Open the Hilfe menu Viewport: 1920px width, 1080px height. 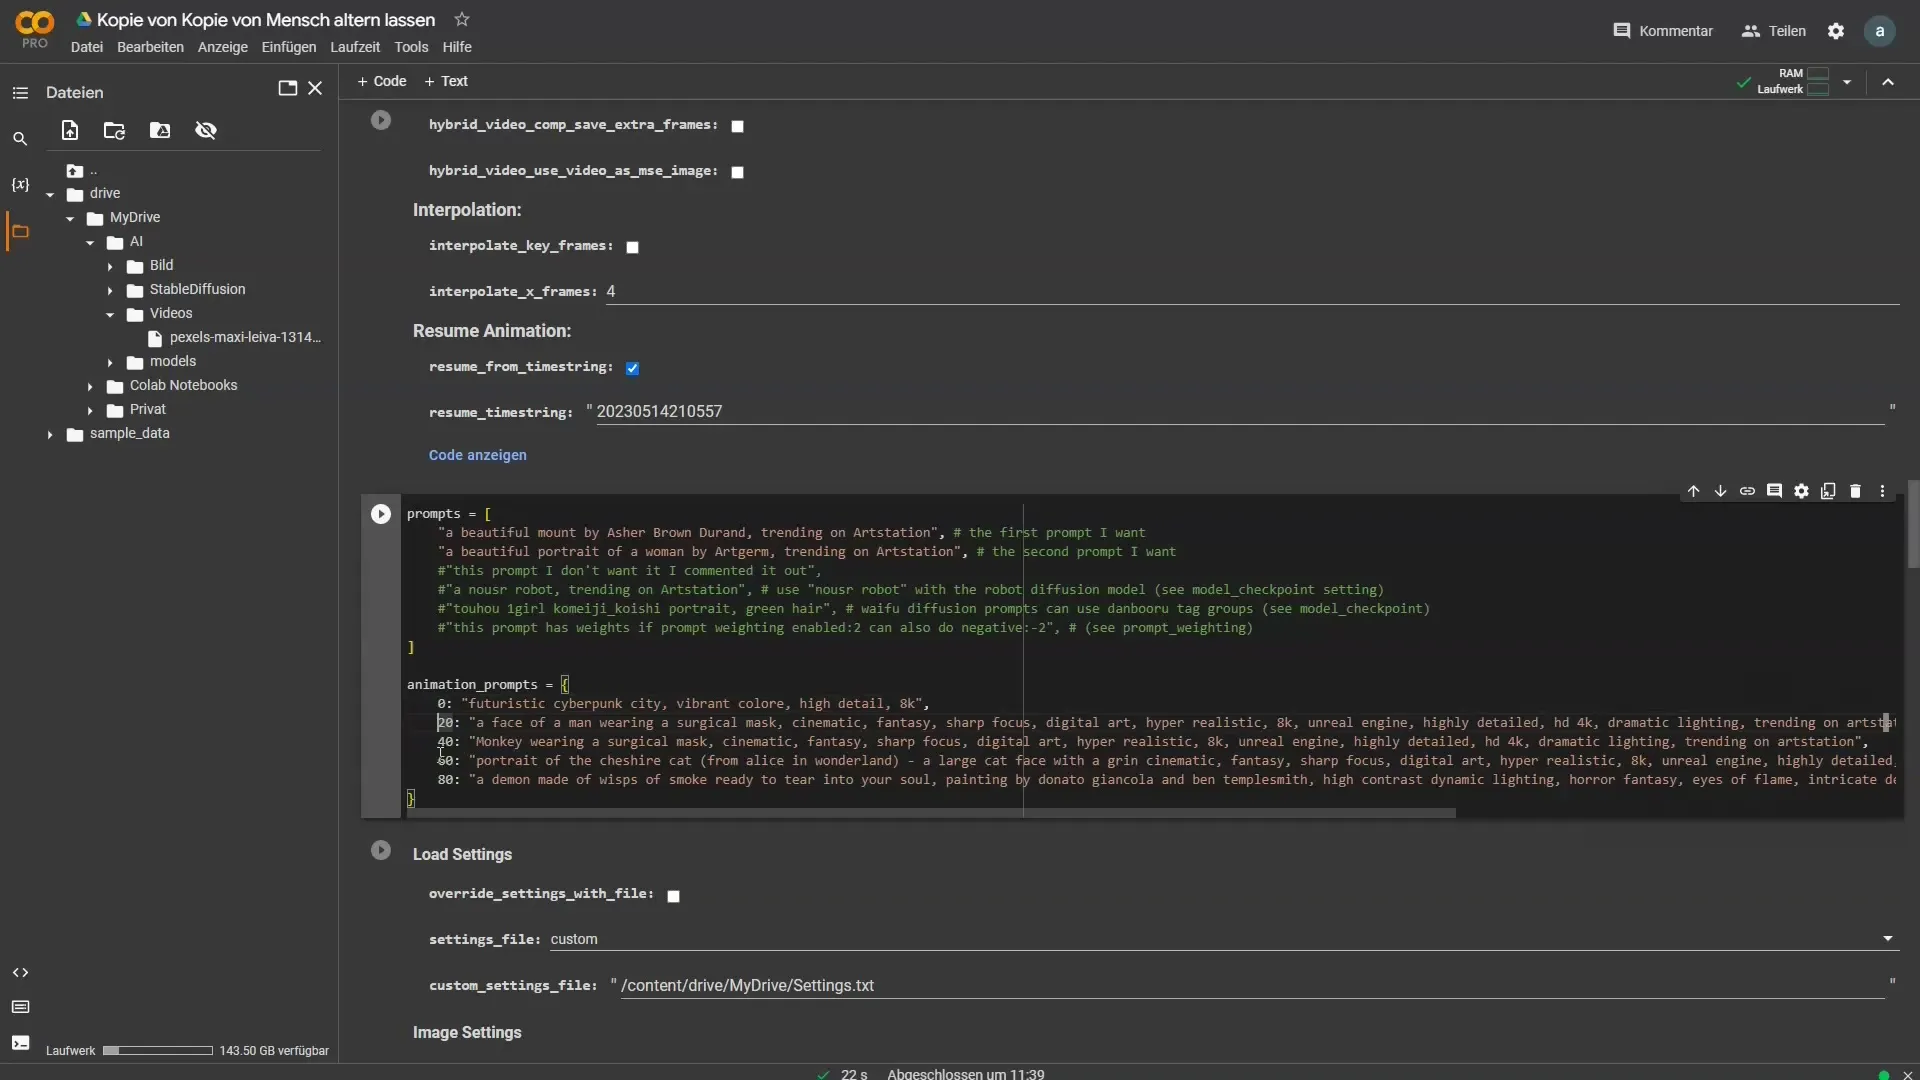coord(457,47)
